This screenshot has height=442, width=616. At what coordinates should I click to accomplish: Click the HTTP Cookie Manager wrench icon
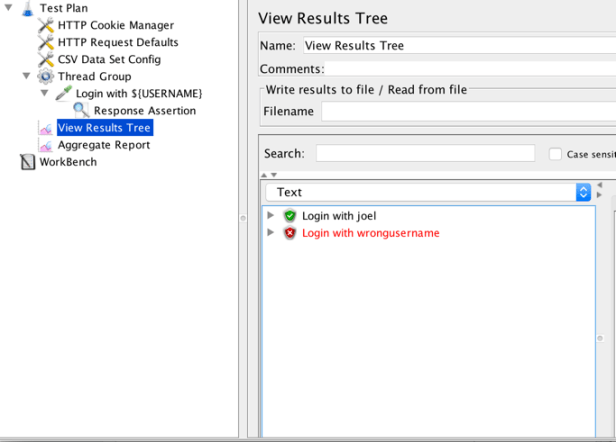click(x=46, y=25)
